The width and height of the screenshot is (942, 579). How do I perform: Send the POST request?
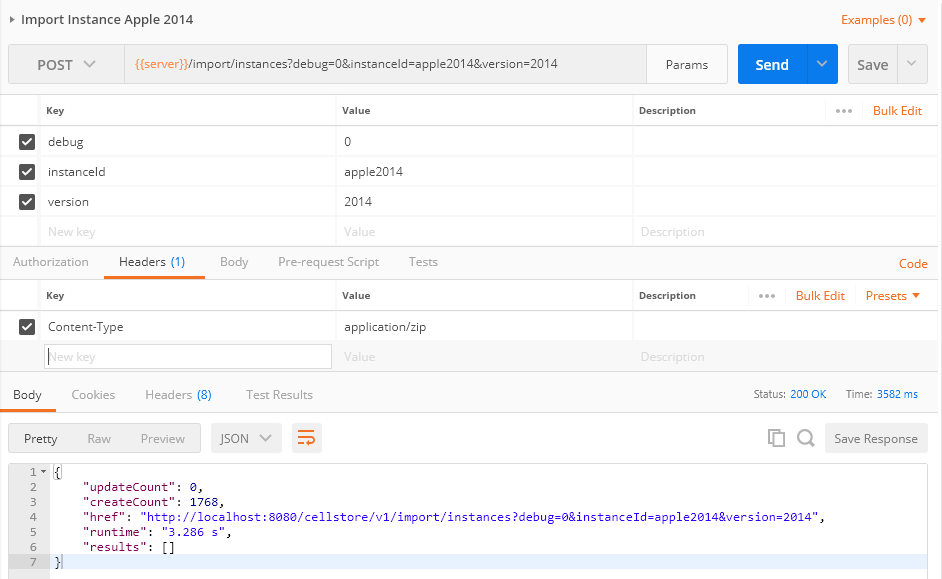pyautogui.click(x=772, y=64)
